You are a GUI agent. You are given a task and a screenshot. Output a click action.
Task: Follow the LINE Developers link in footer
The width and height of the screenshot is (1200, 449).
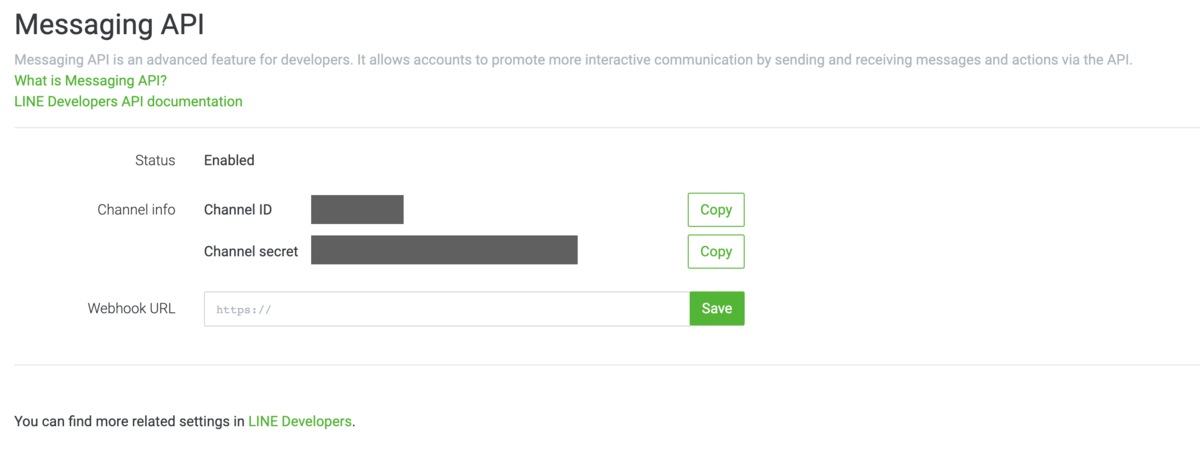pos(300,421)
